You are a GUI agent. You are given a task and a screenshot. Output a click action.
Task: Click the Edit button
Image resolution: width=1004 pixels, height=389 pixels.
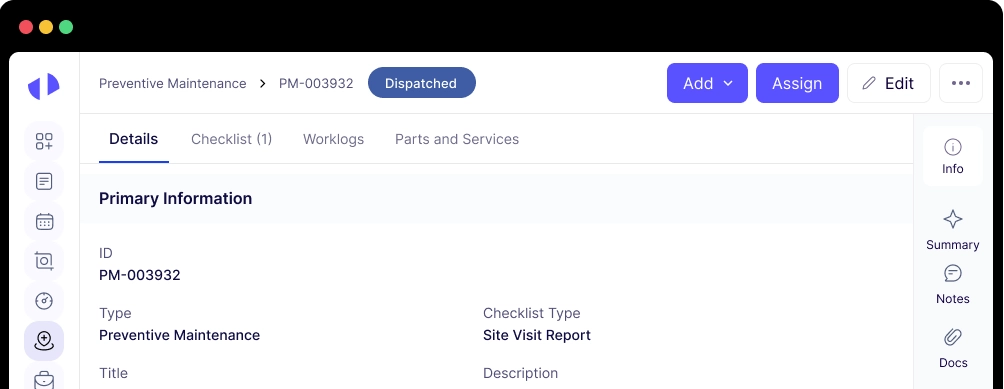click(x=889, y=83)
